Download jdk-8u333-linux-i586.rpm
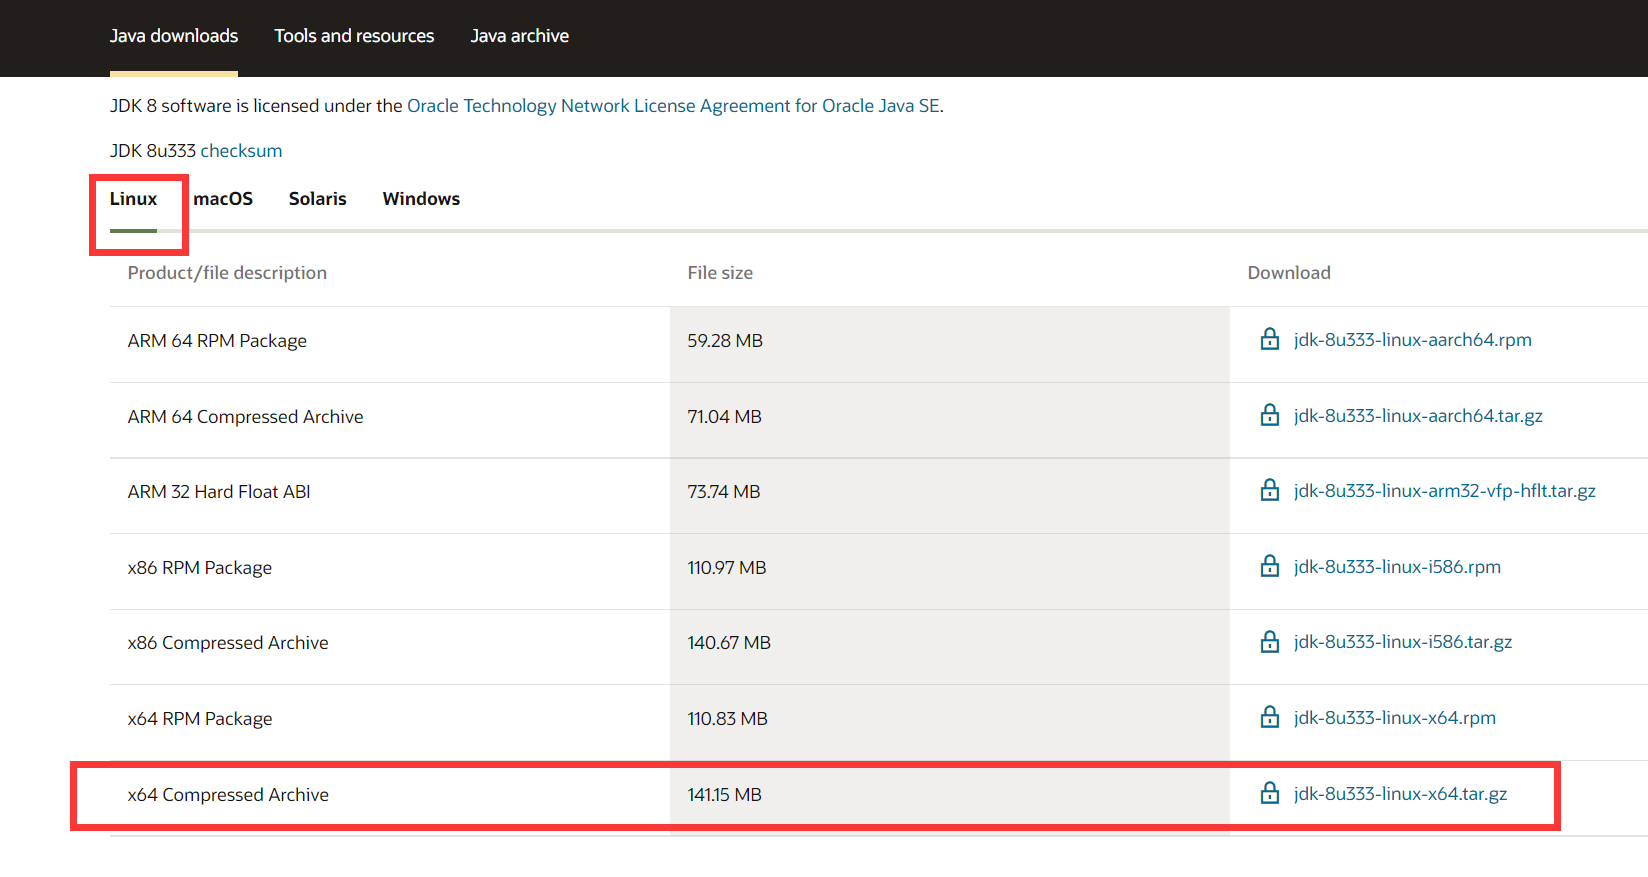The image size is (1648, 877). pos(1397,567)
